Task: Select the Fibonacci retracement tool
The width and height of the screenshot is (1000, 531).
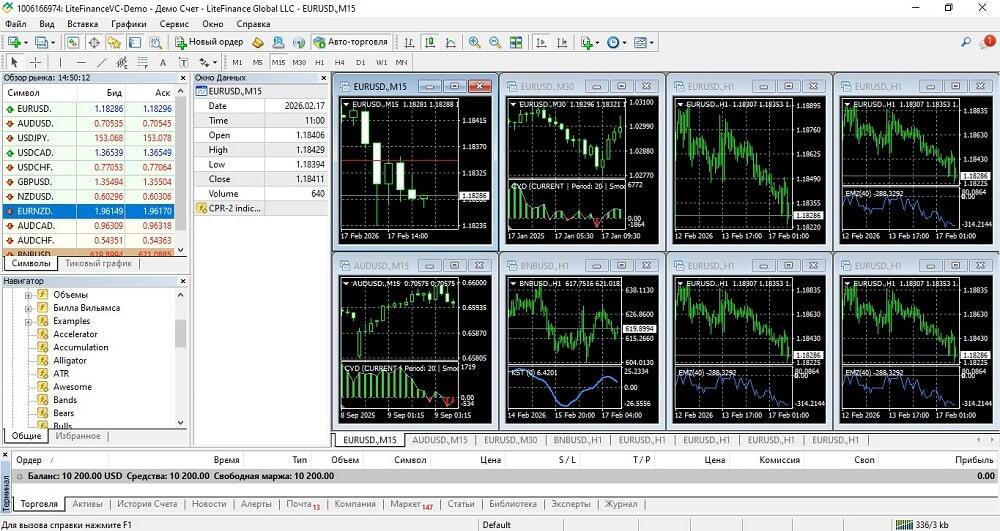Action: (142, 62)
